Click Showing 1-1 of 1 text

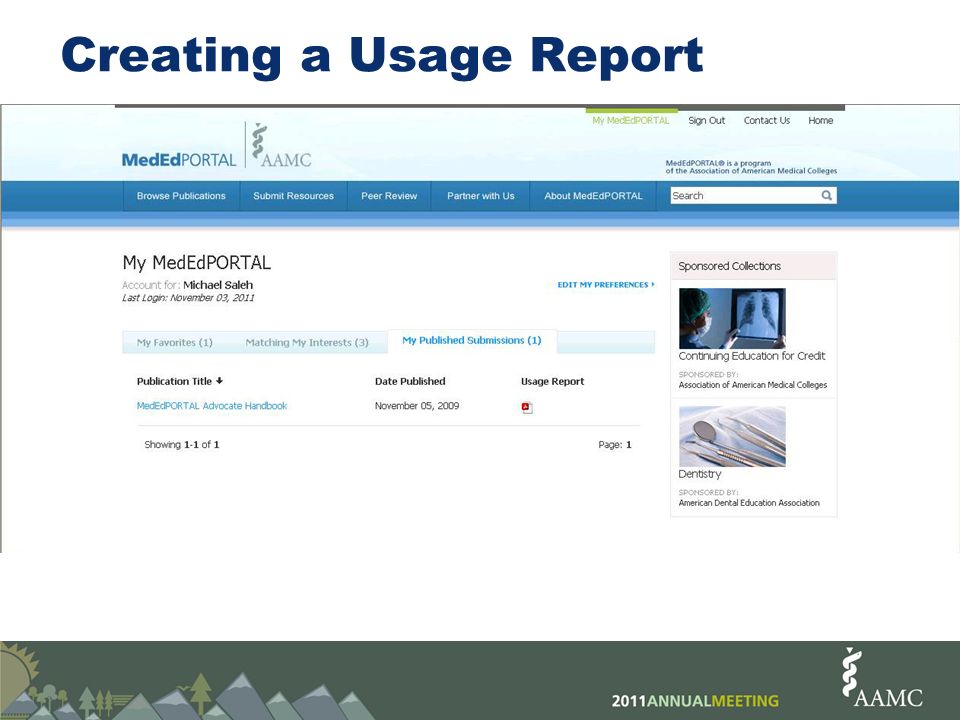[x=182, y=445]
